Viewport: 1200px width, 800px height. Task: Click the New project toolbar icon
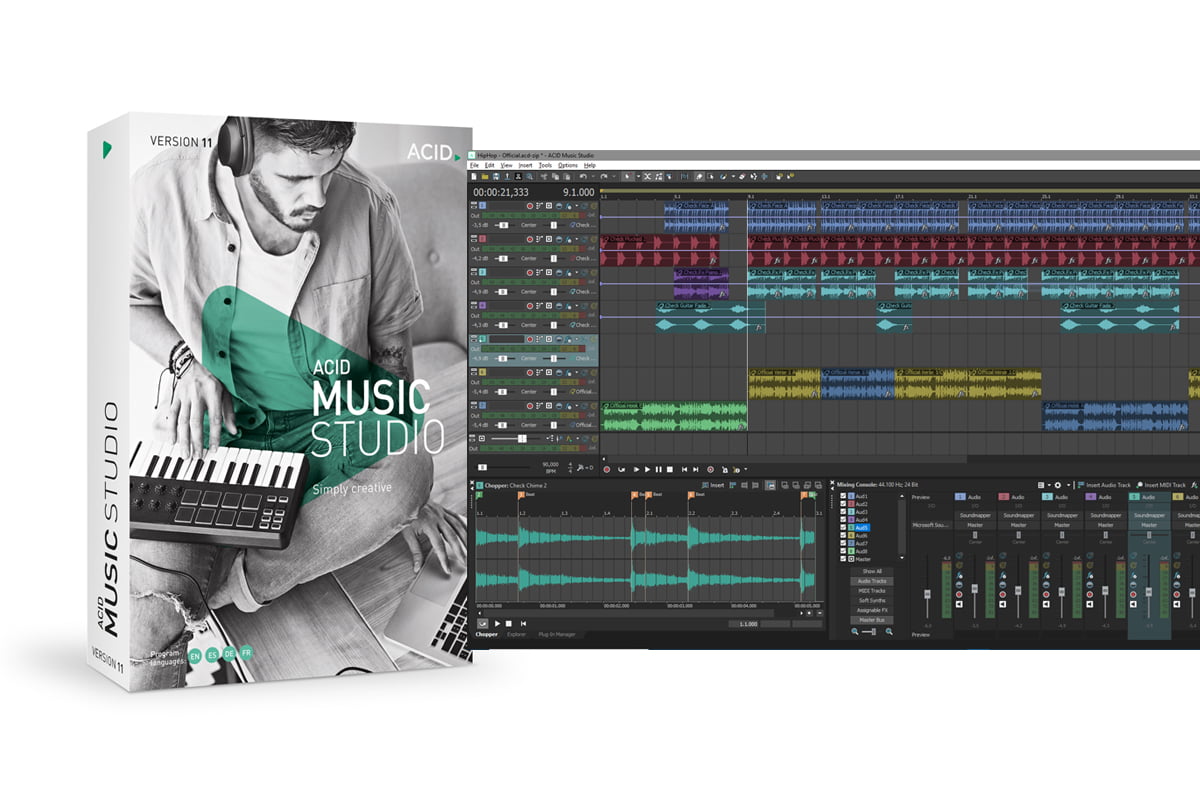[x=474, y=176]
